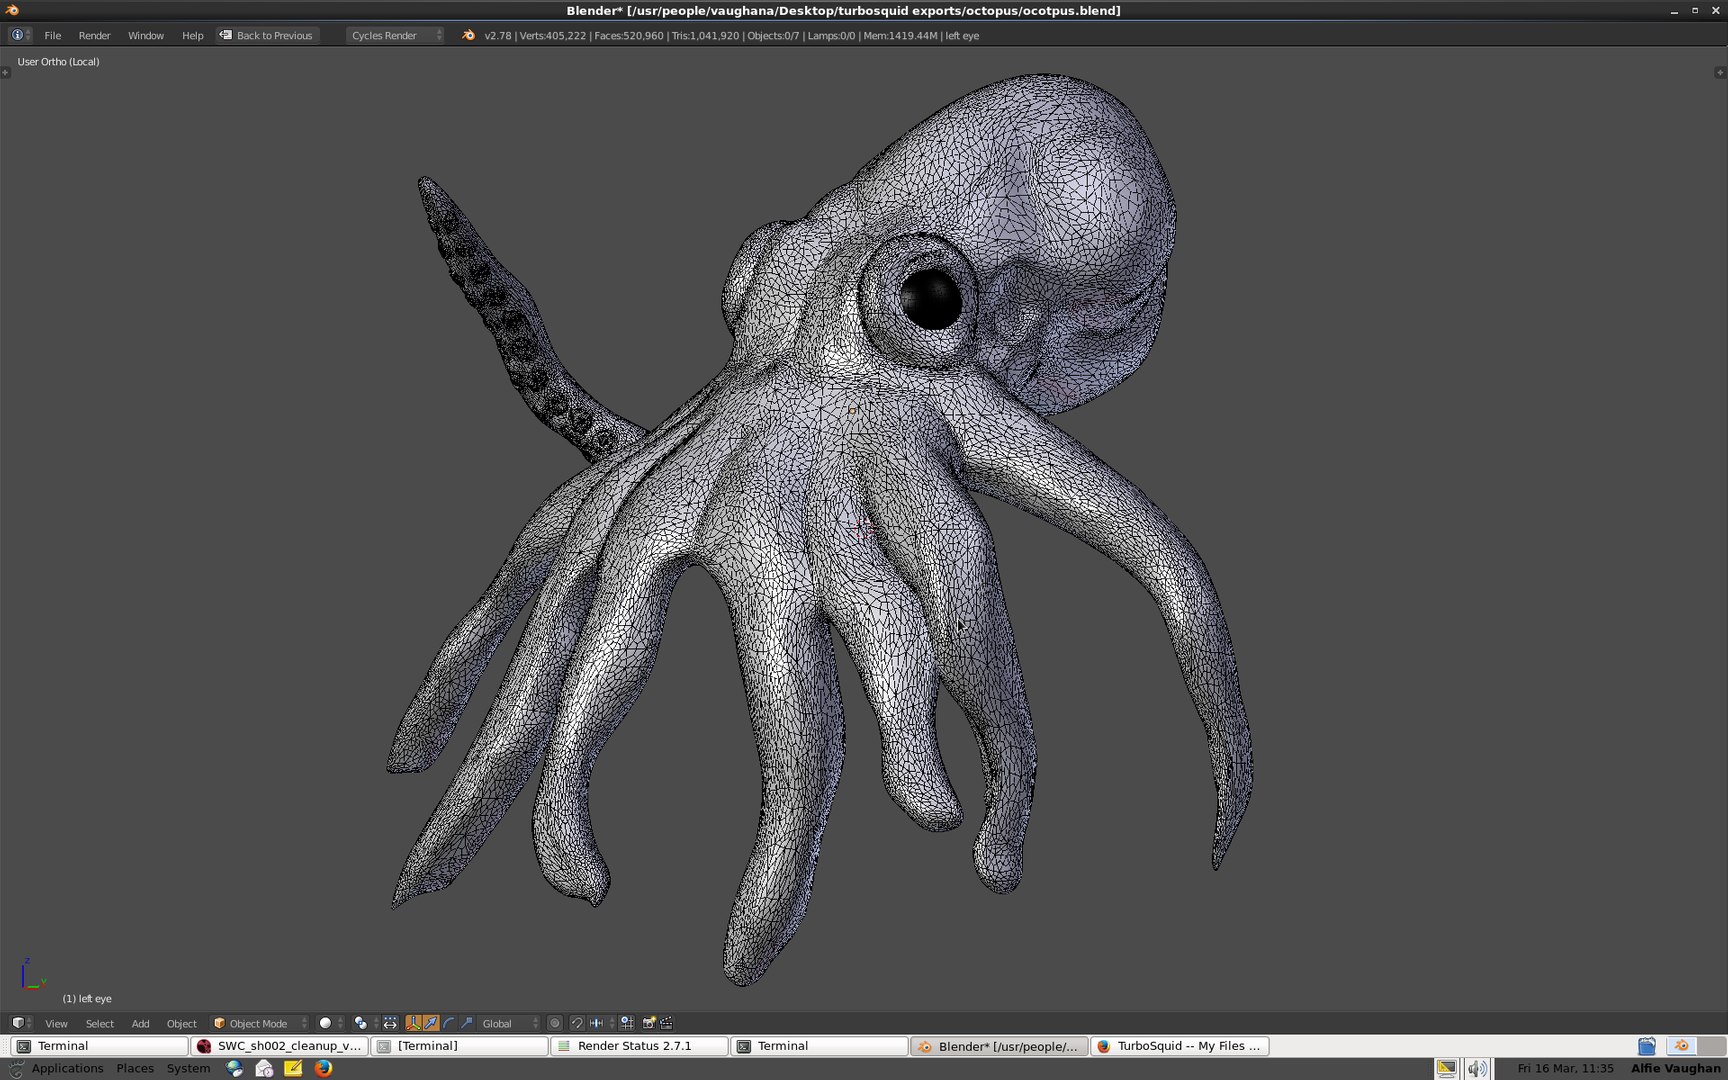Open the 3D View's Add menu
The height and width of the screenshot is (1080, 1728).
point(140,1023)
